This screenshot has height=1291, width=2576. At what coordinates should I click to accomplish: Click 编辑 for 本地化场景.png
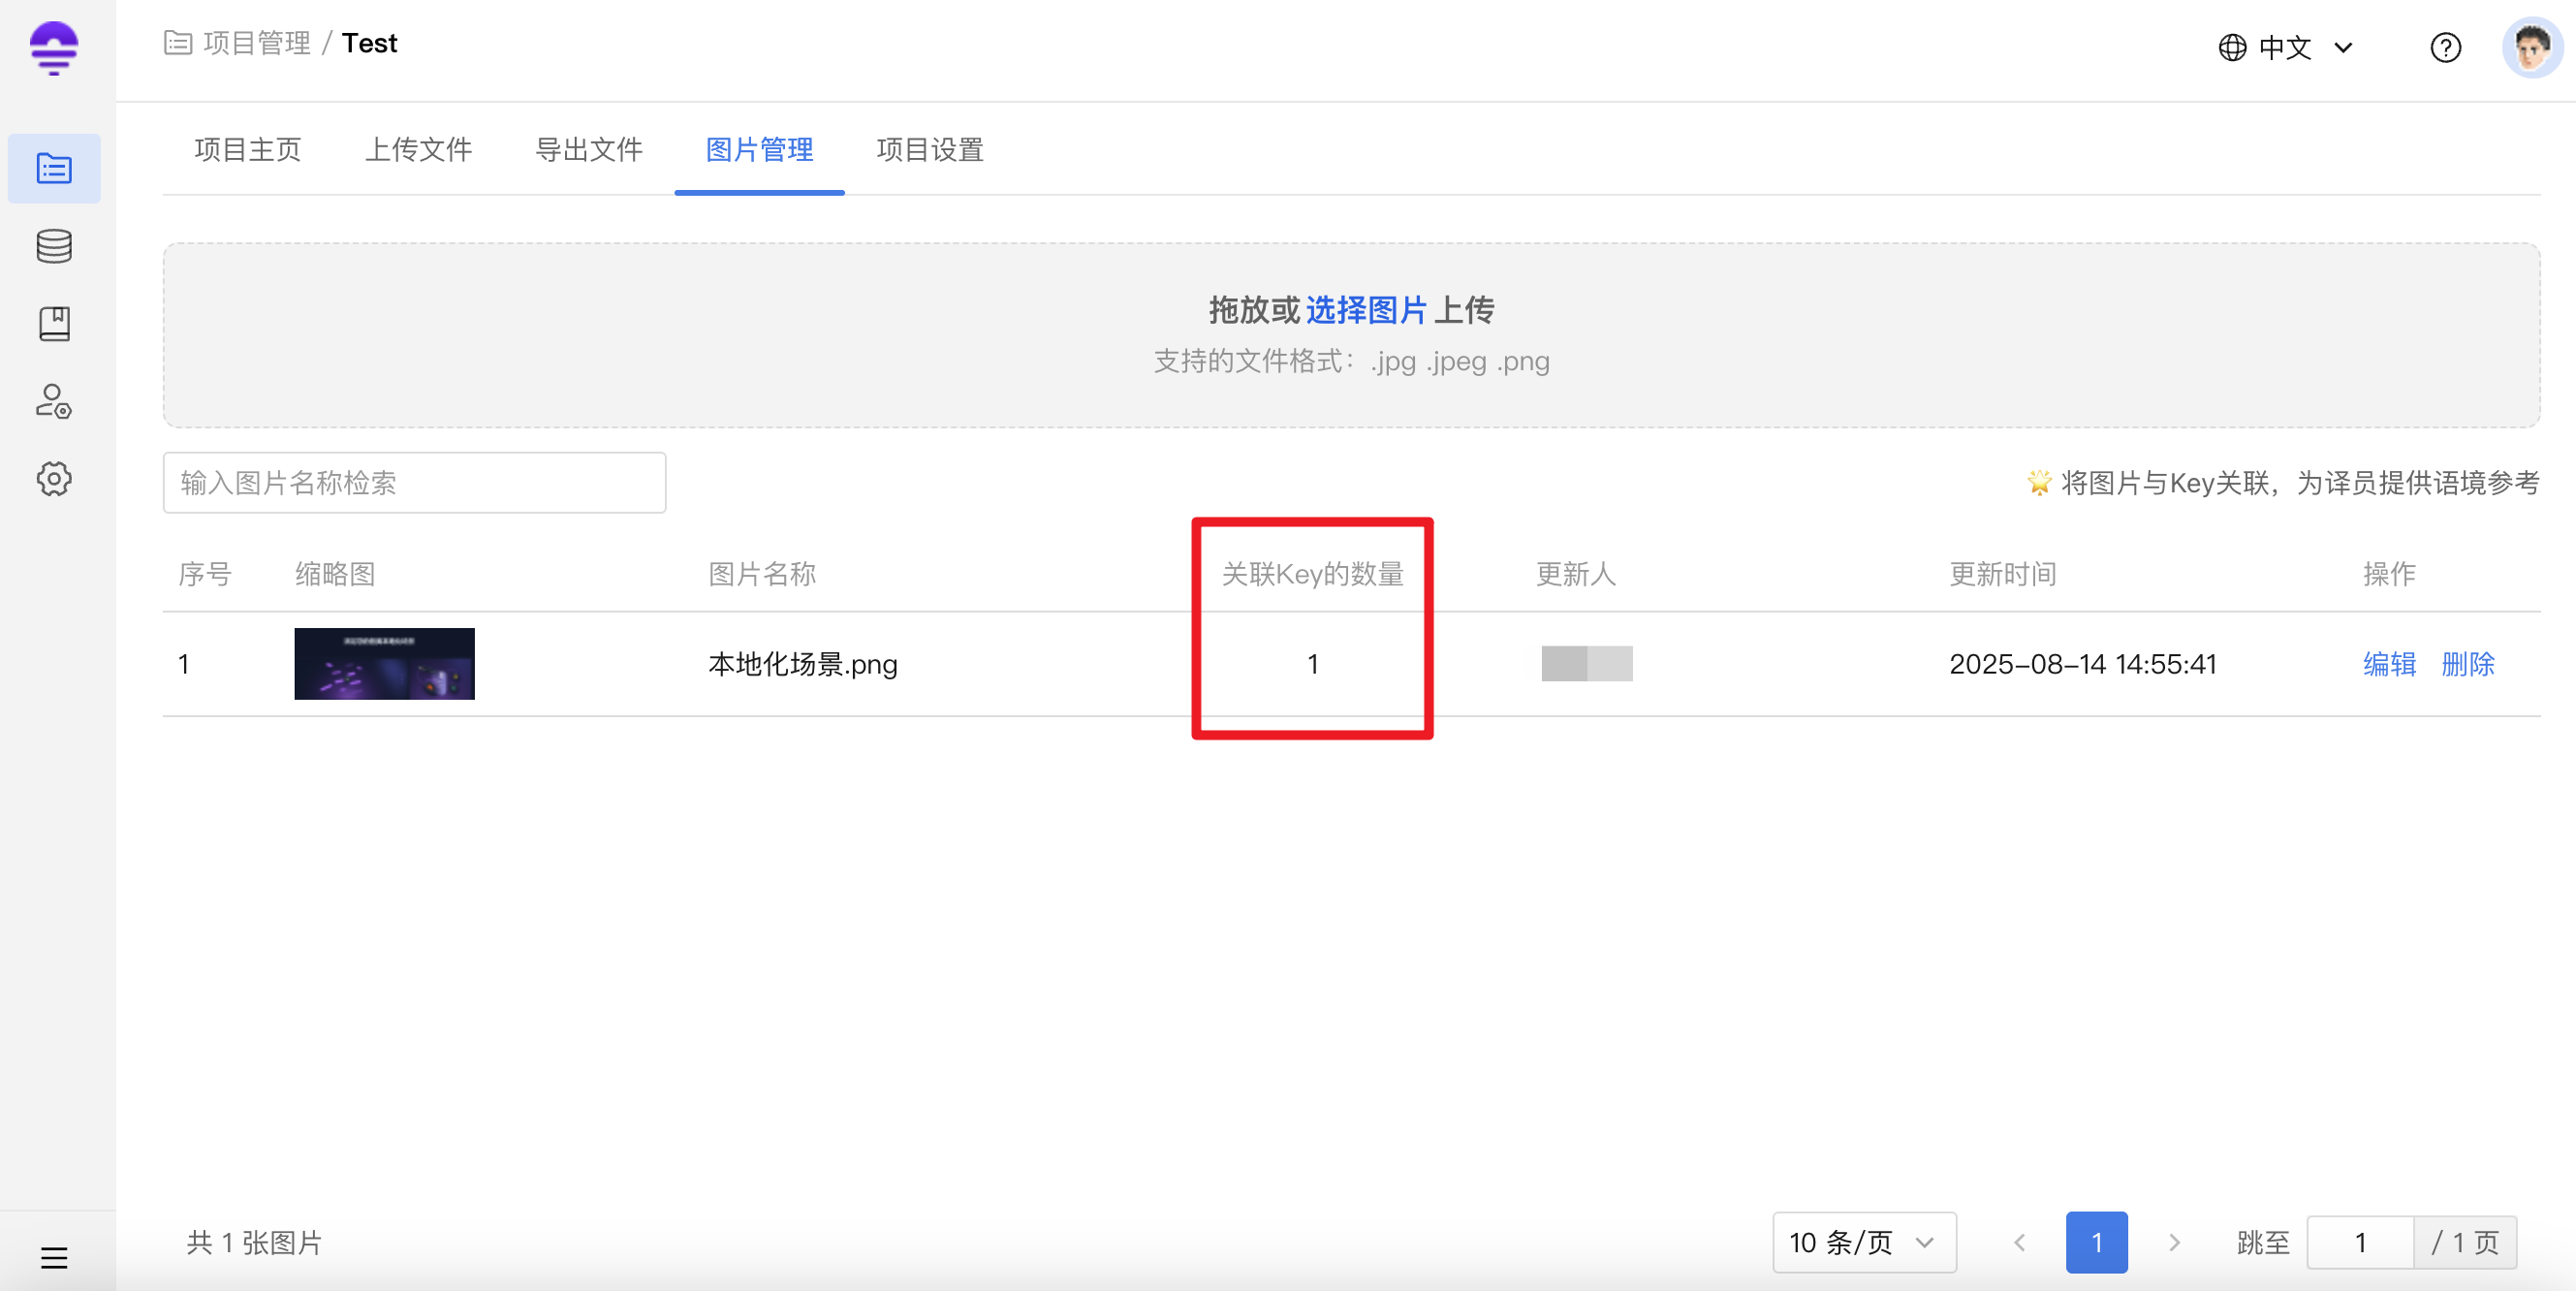point(2389,664)
